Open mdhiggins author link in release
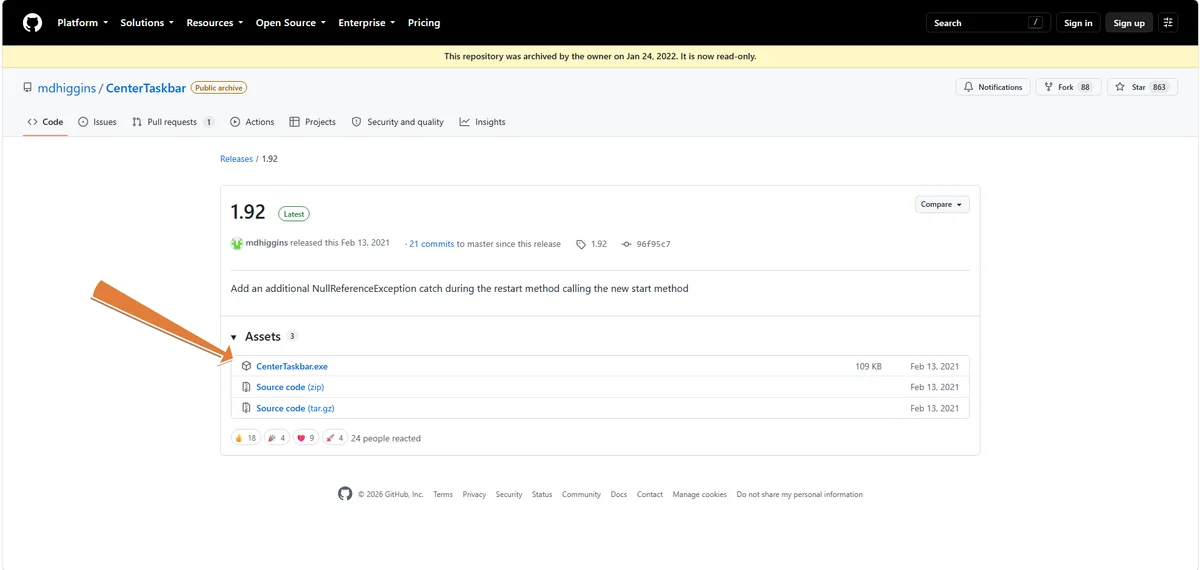Viewport: 1200px width, 570px height. click(x=268, y=244)
